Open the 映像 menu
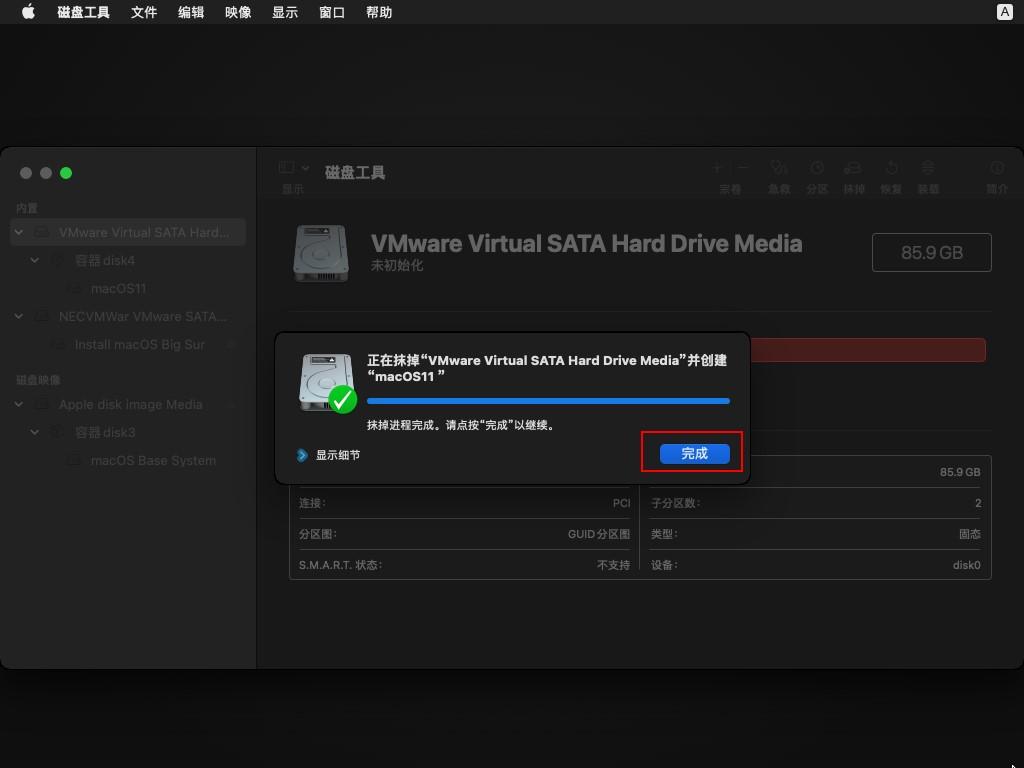The width and height of the screenshot is (1024, 768). coord(237,12)
